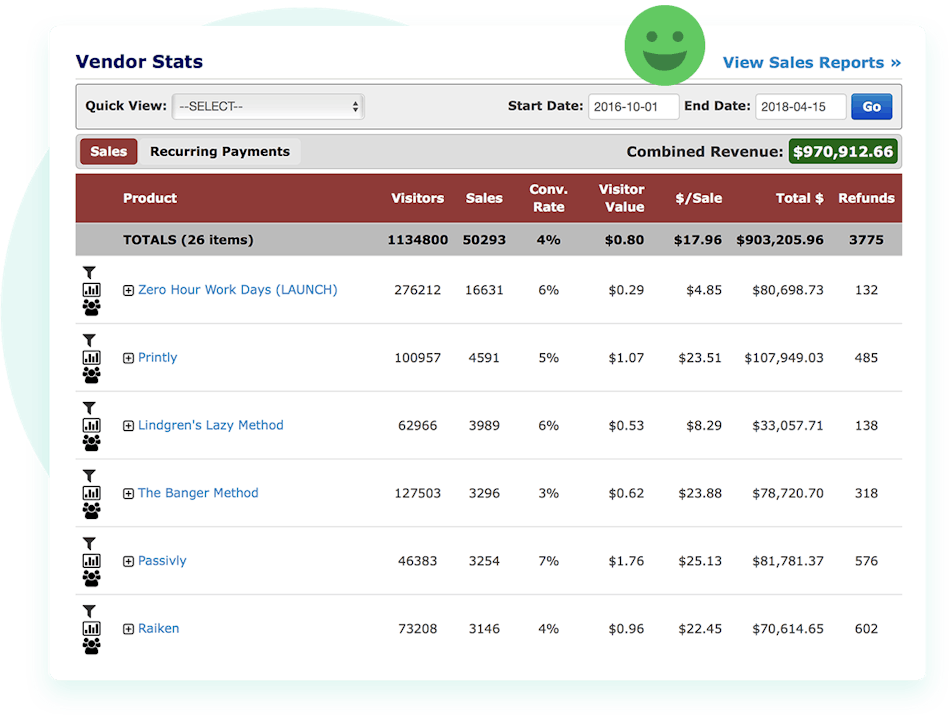This screenshot has height=720, width=950.
Task: Switch to Recurring Payments tab
Action: click(220, 152)
